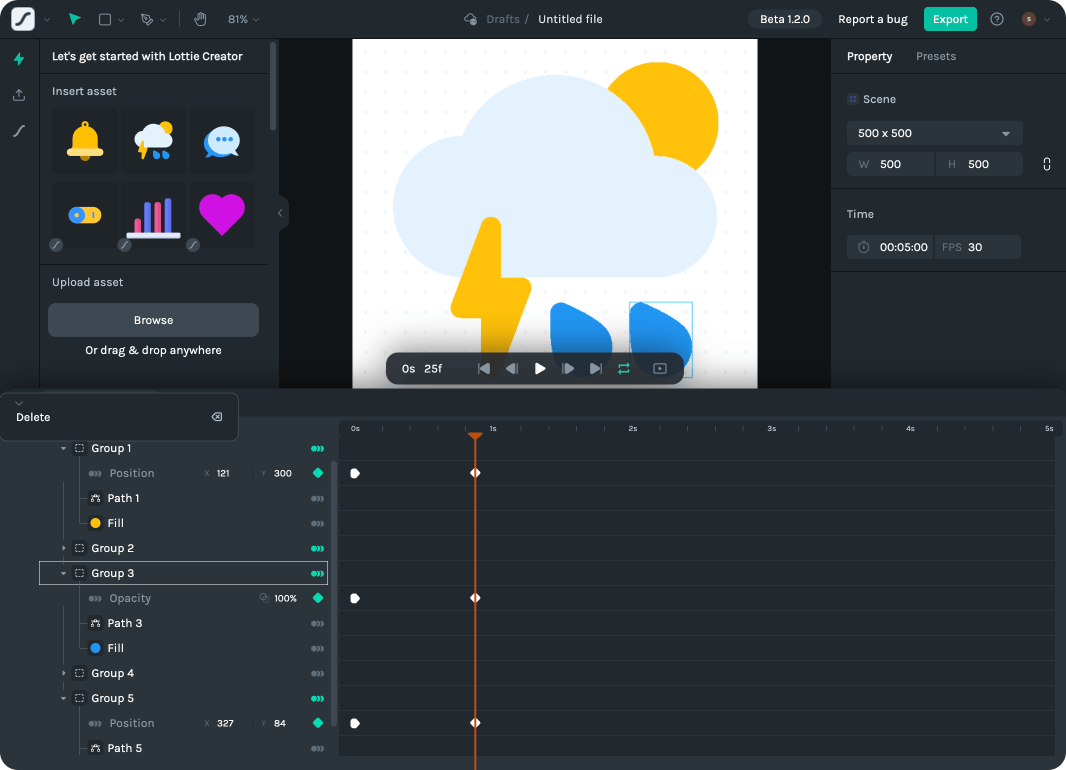Viewport: 1066px width, 770px height.
Task: Click the aspect ratio lock icon
Action: [x=1046, y=164]
